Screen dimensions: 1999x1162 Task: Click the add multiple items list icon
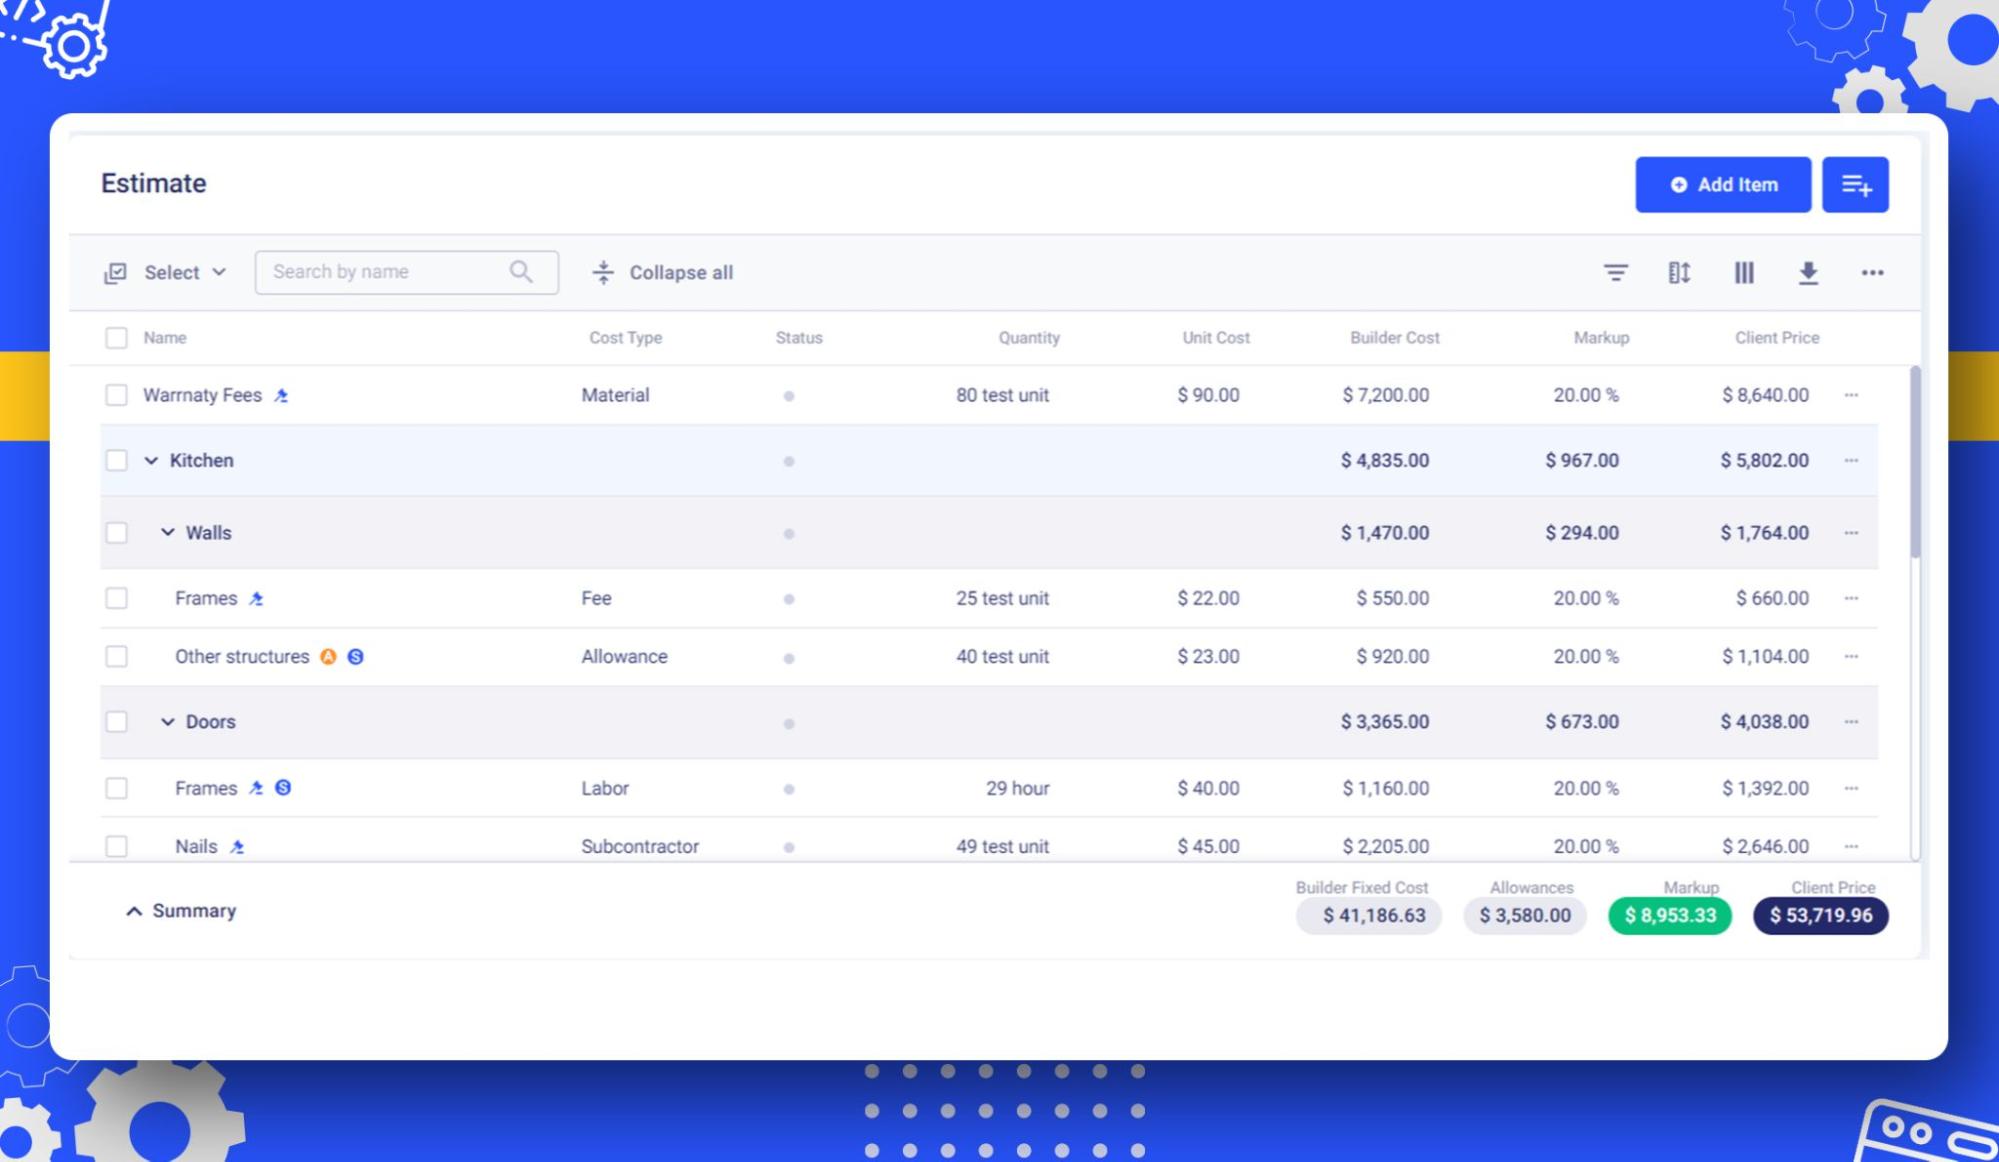(x=1855, y=185)
